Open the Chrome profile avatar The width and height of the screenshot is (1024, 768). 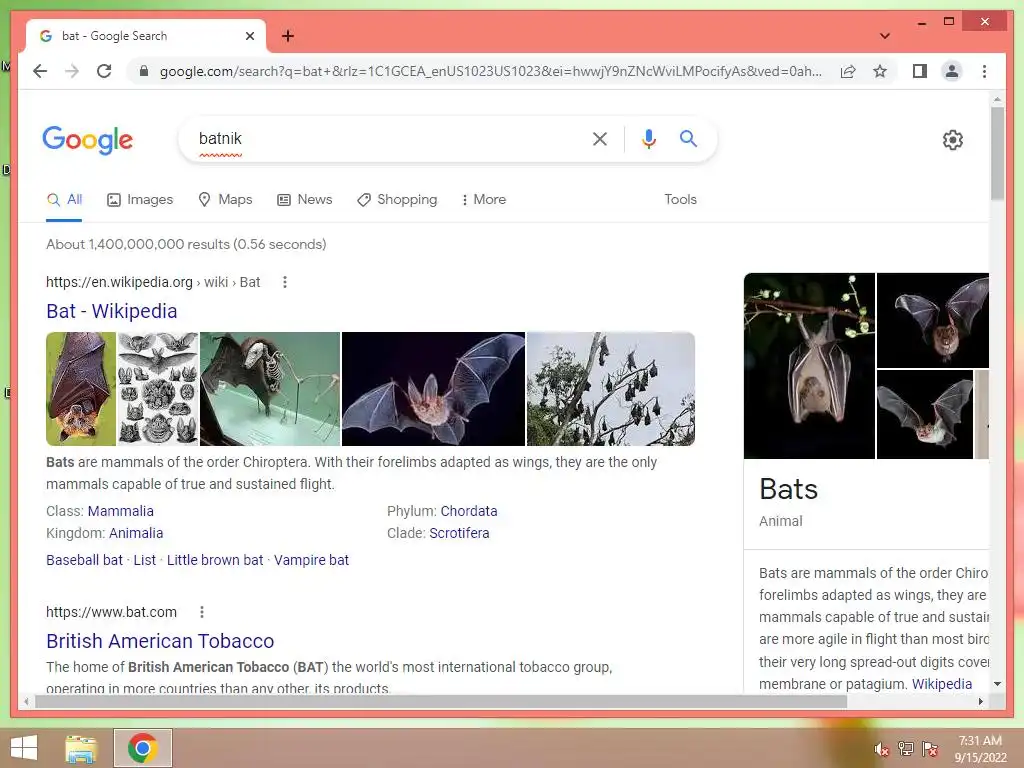click(952, 71)
